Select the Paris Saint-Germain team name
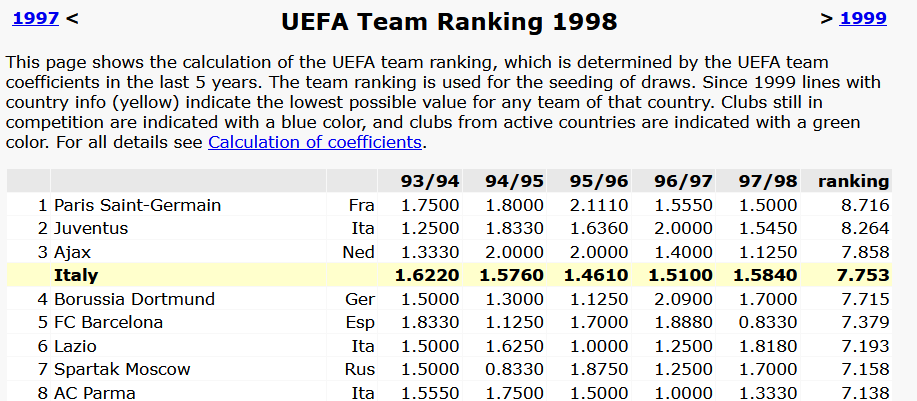 (x=137, y=205)
